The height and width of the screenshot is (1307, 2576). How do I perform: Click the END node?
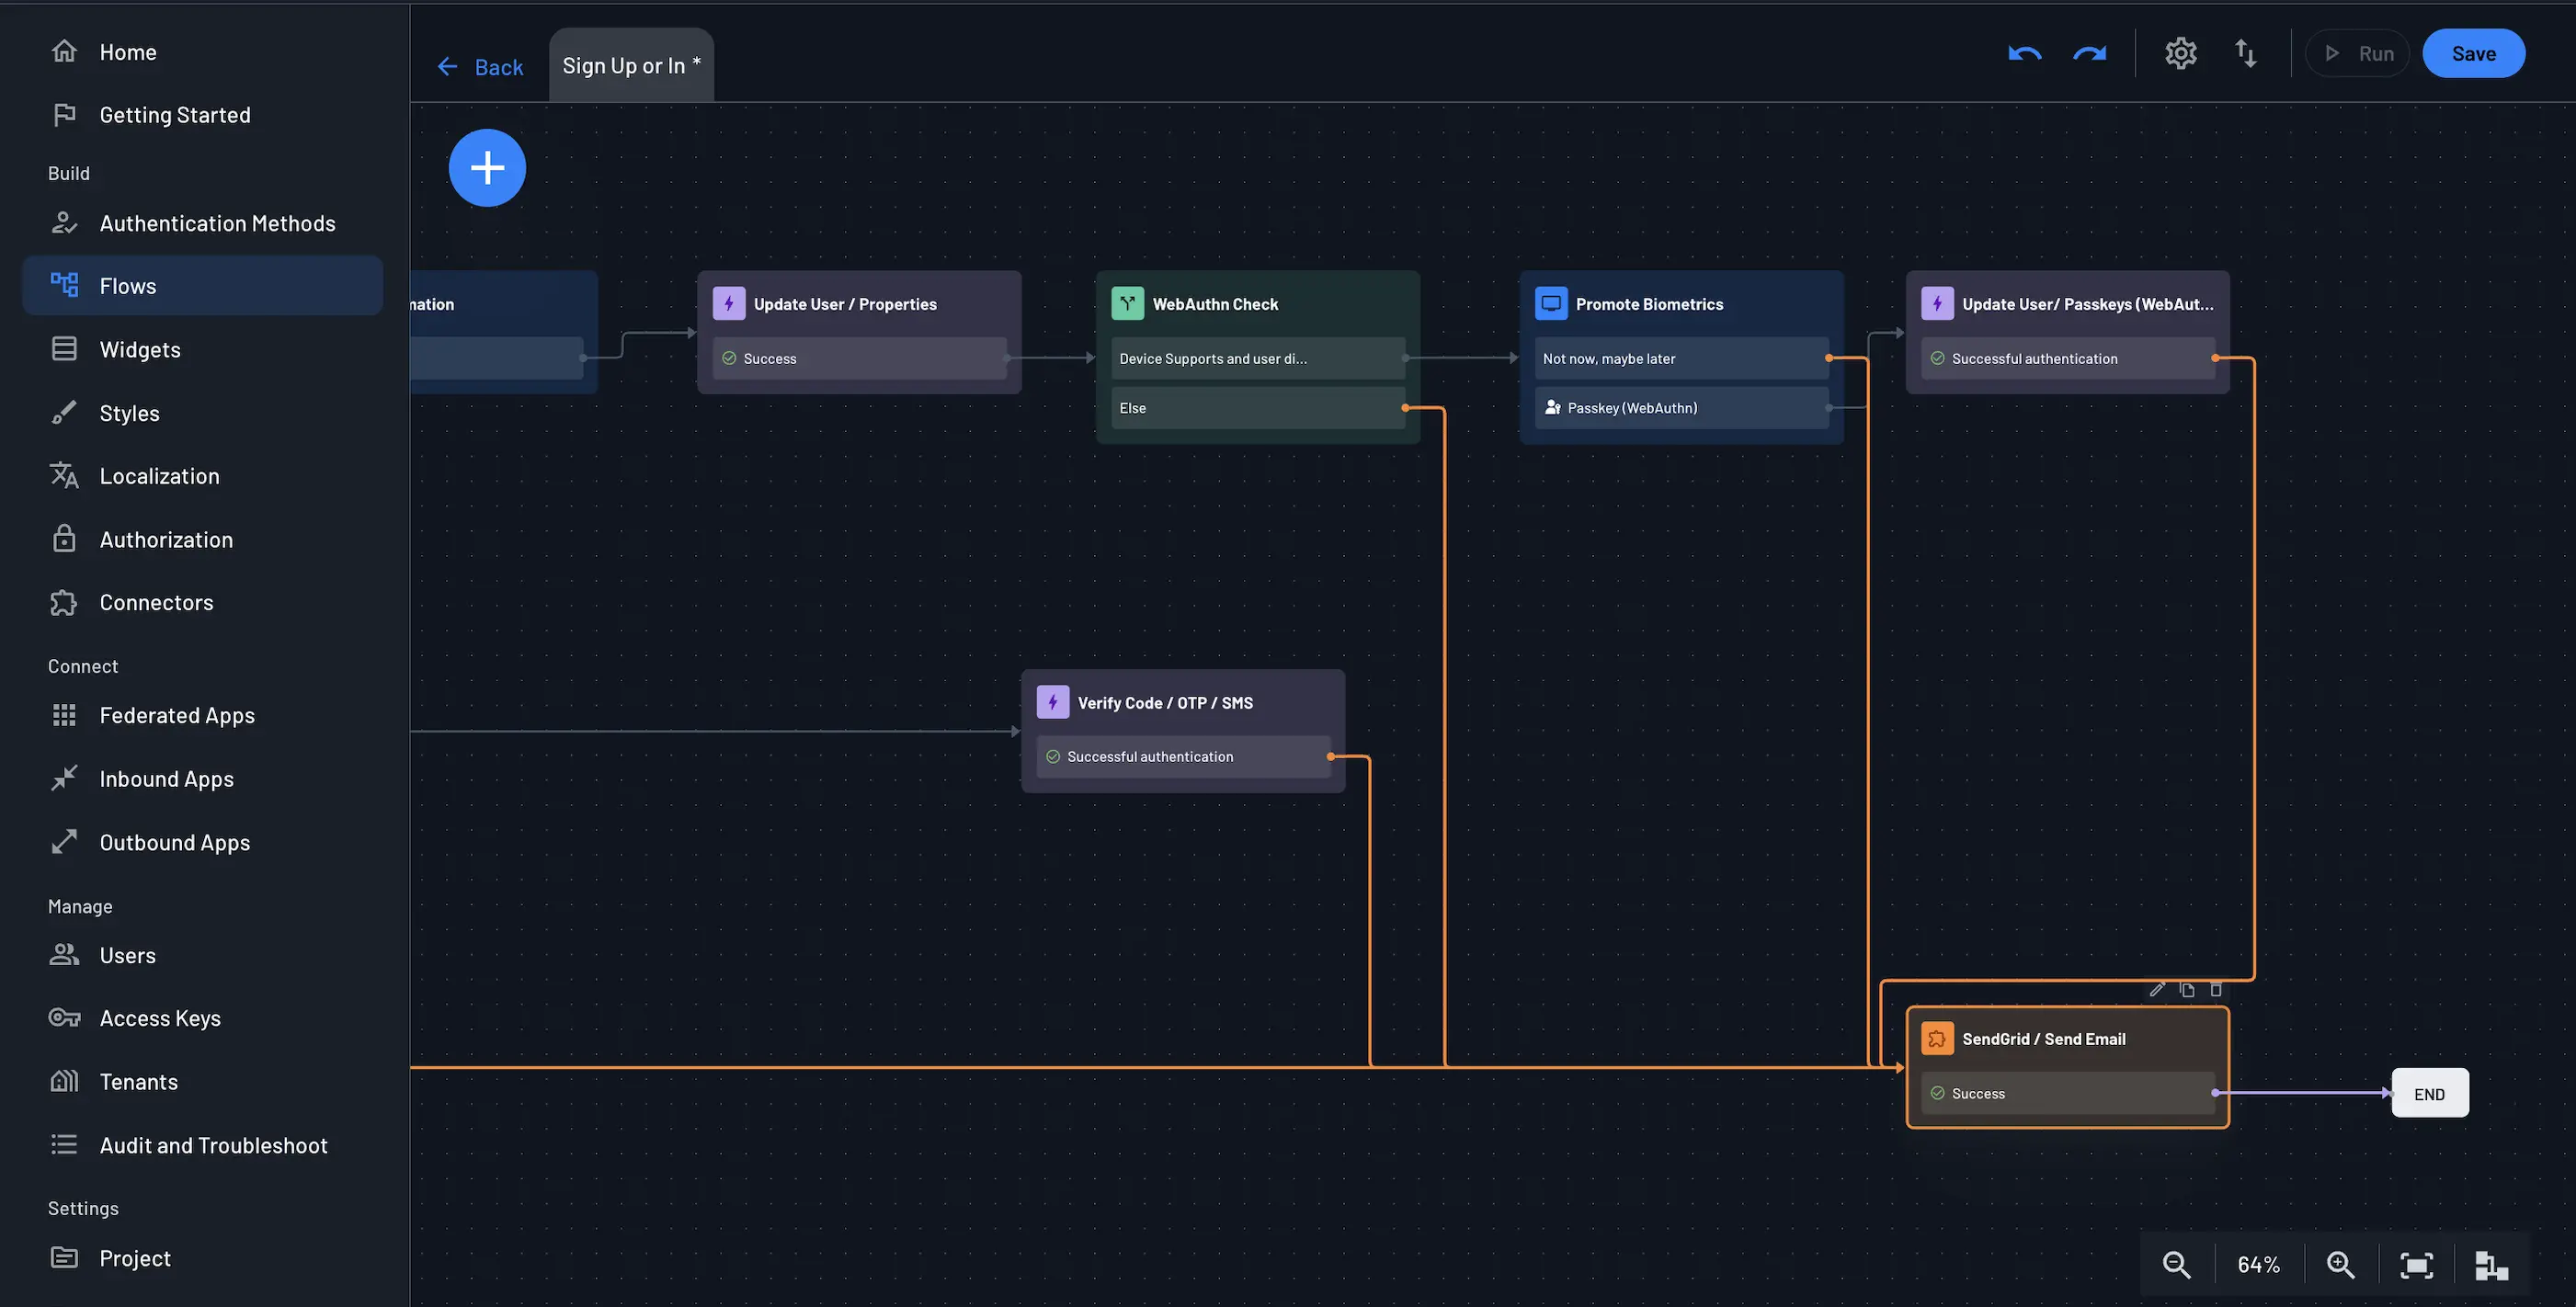click(2429, 1094)
